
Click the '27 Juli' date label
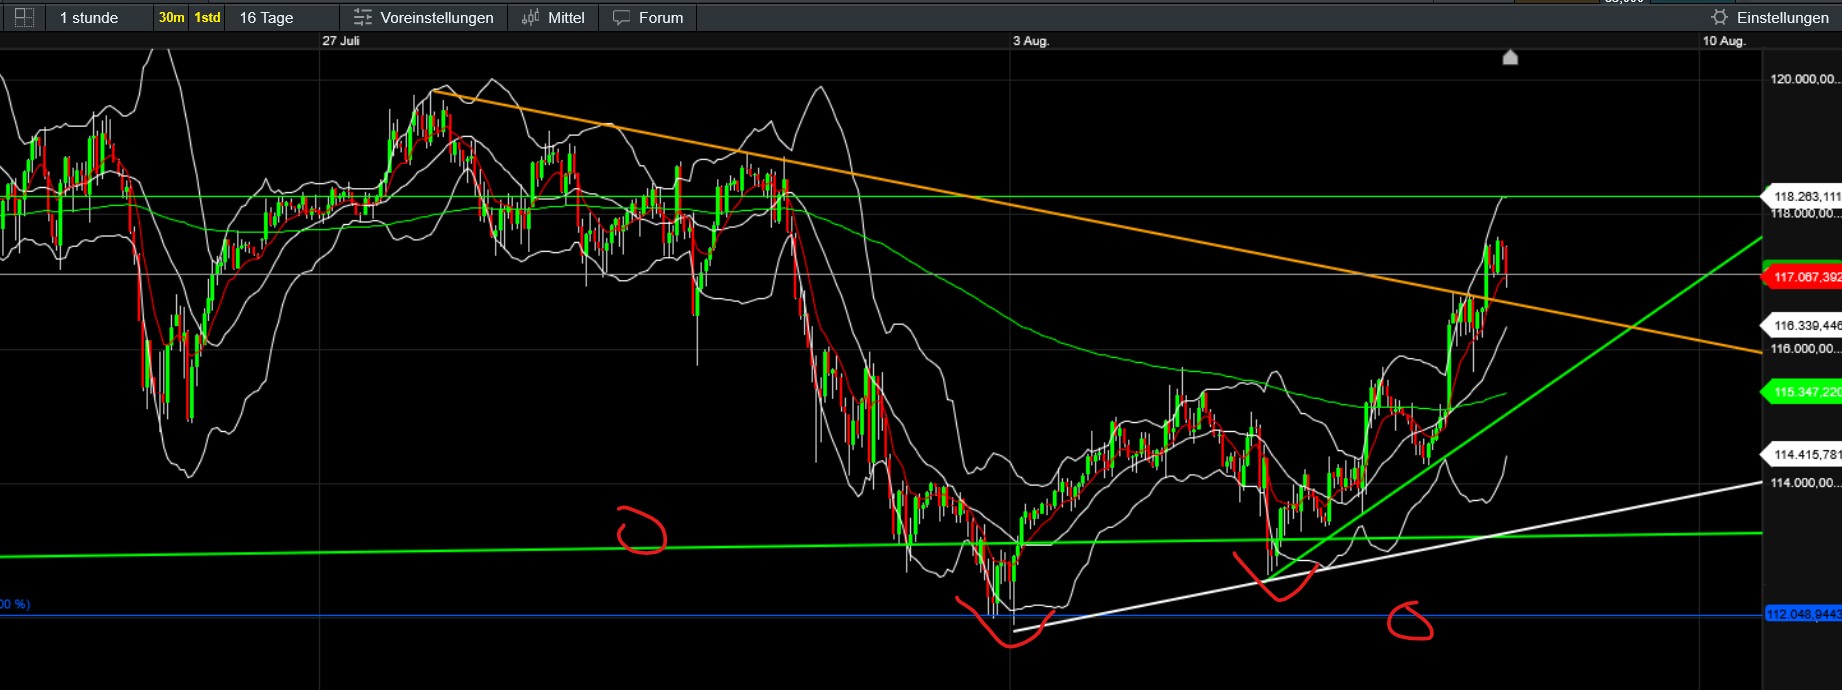pyautogui.click(x=341, y=41)
